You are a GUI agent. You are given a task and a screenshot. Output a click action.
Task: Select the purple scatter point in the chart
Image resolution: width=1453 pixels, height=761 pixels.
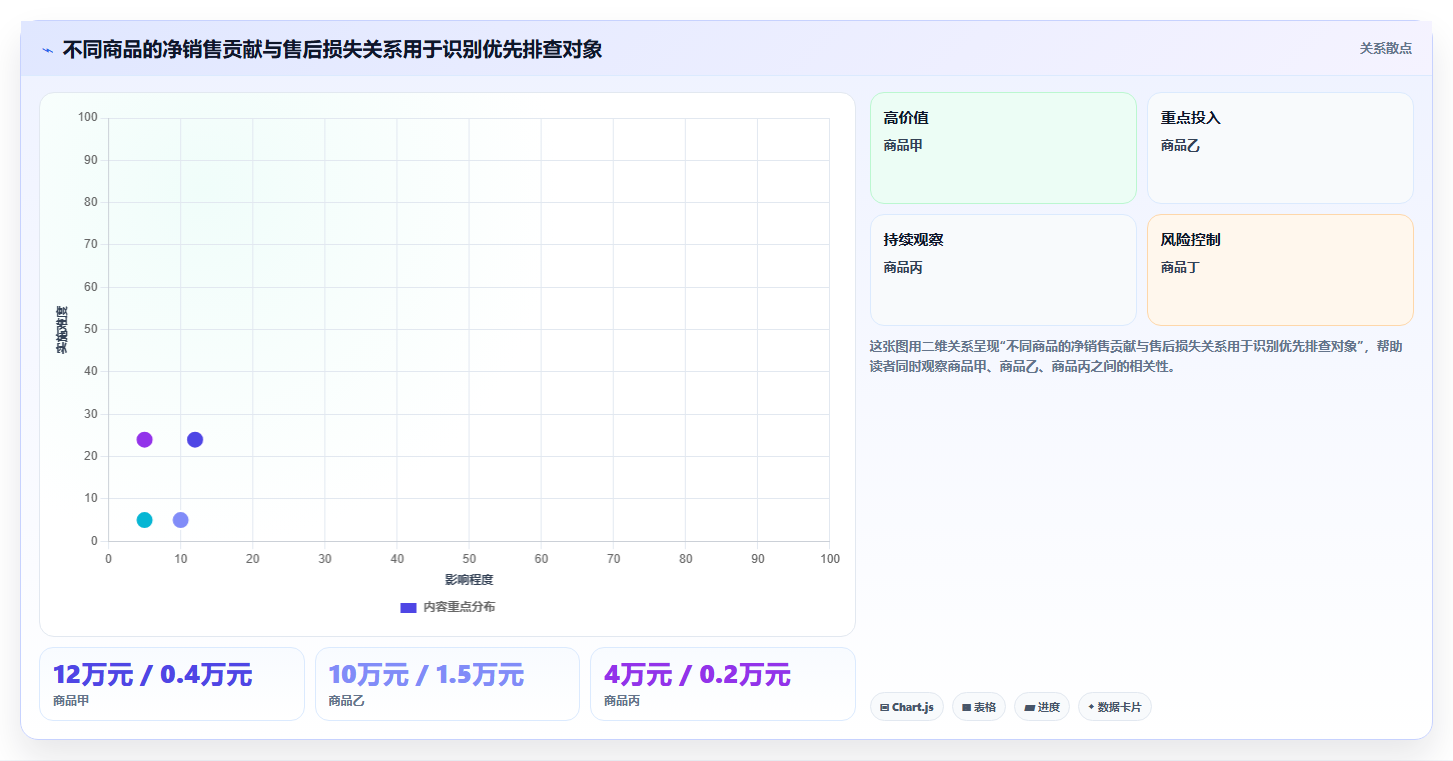tap(144, 440)
